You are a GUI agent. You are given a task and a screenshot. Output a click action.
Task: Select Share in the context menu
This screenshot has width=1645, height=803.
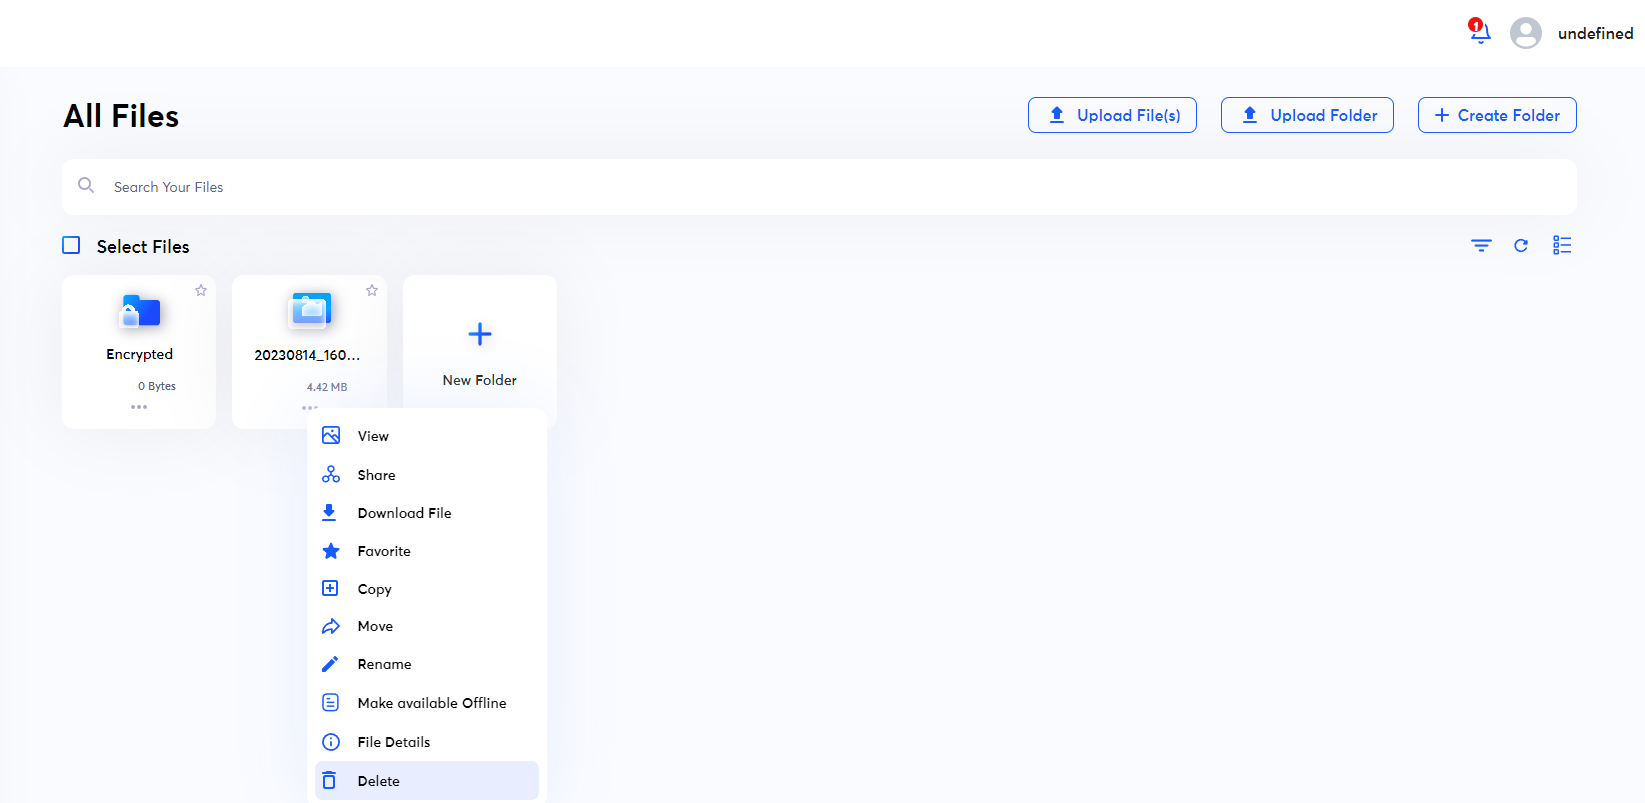click(376, 475)
